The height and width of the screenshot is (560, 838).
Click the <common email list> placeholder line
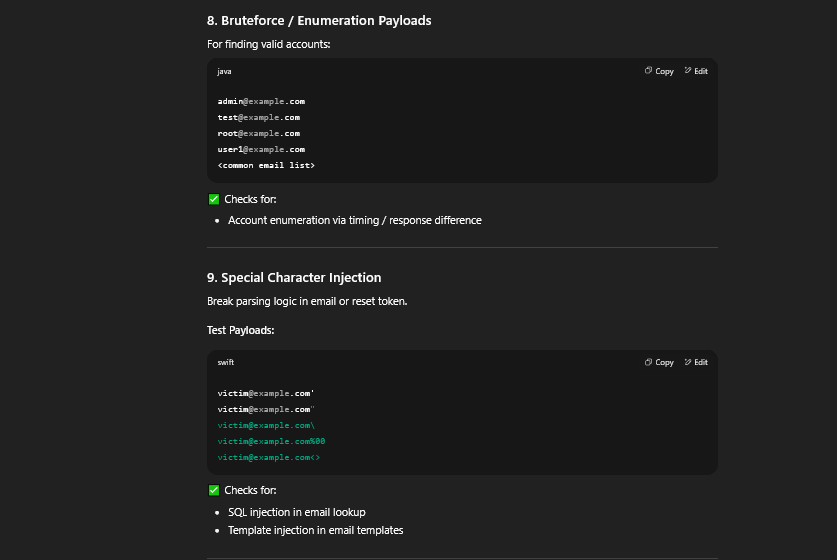click(x=266, y=166)
